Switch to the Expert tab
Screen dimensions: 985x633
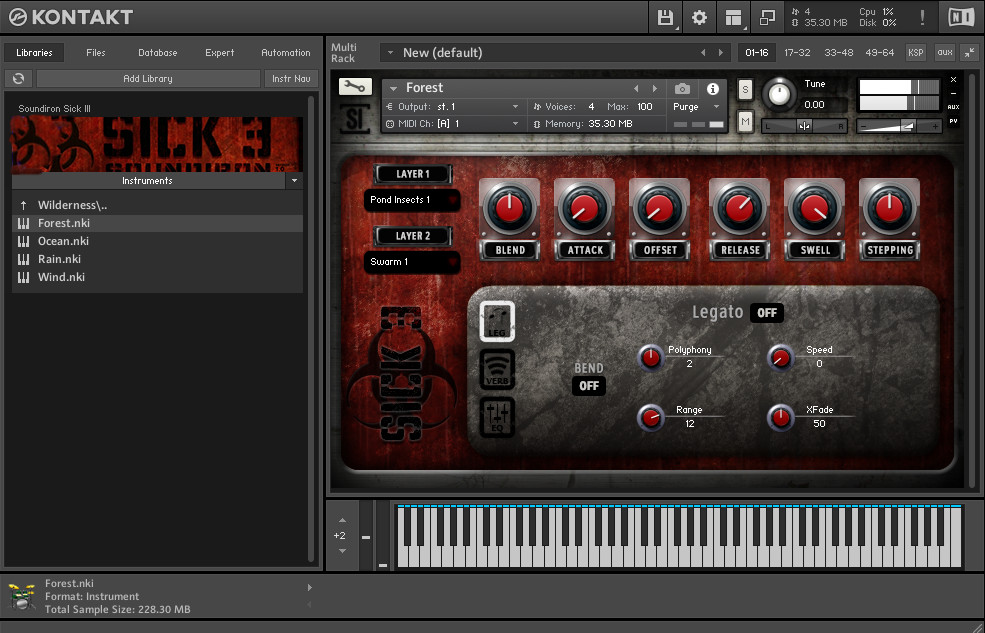coord(219,53)
